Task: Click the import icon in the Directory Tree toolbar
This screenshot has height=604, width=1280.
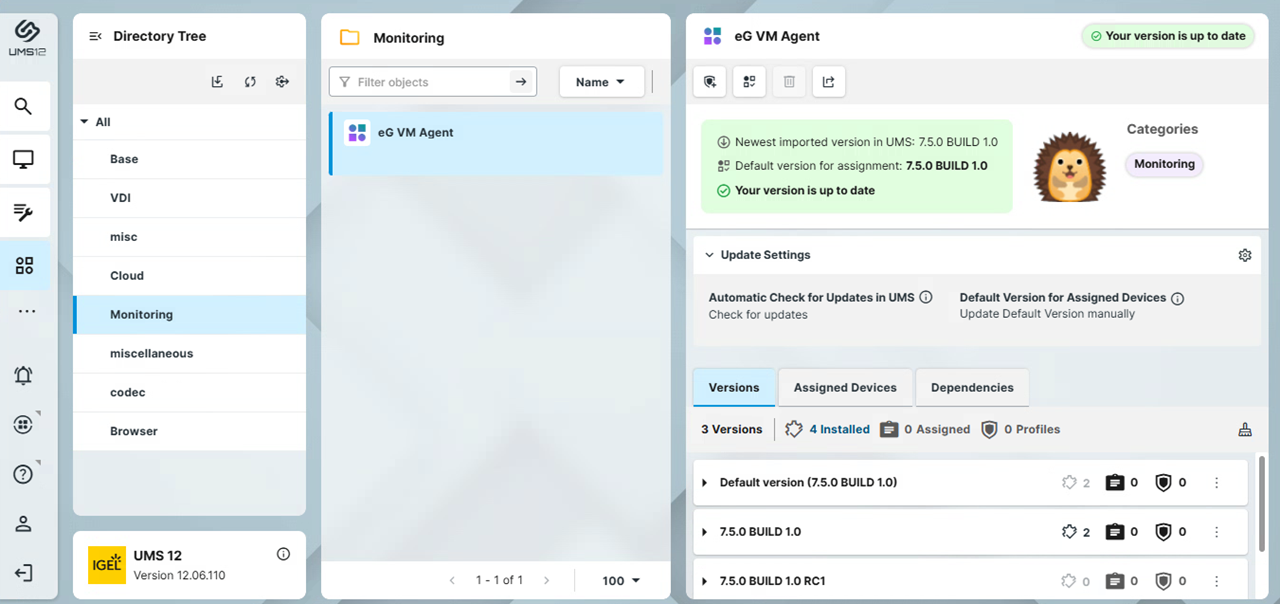Action: click(217, 82)
